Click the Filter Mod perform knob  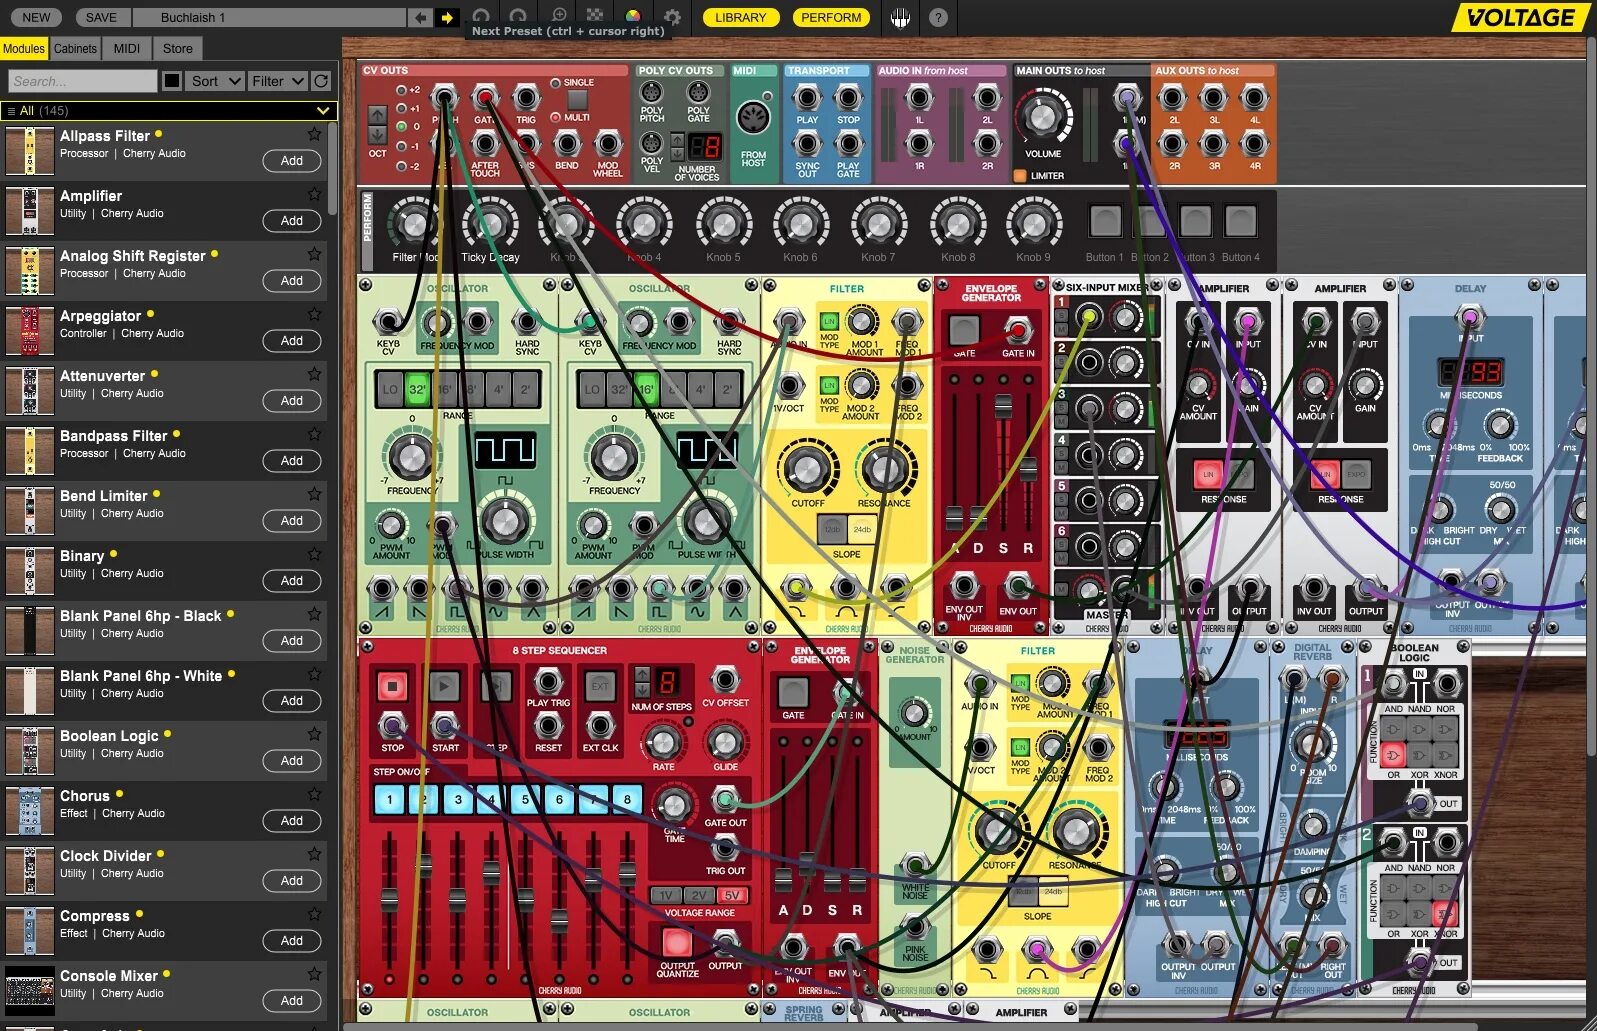tap(413, 222)
